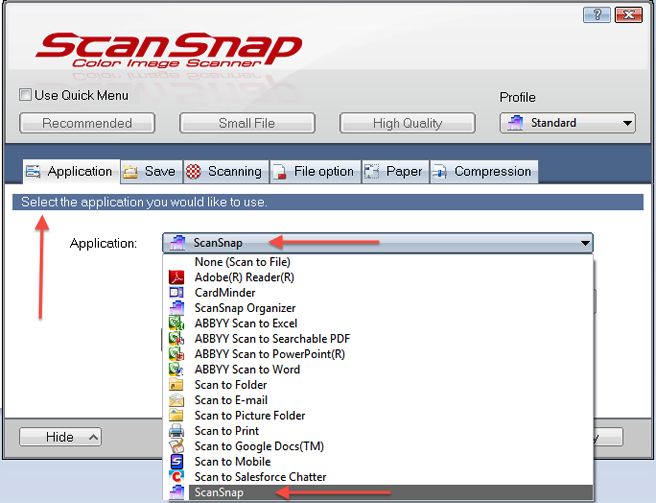Click the Recommended button
This screenshot has width=656, height=503.
87,123
